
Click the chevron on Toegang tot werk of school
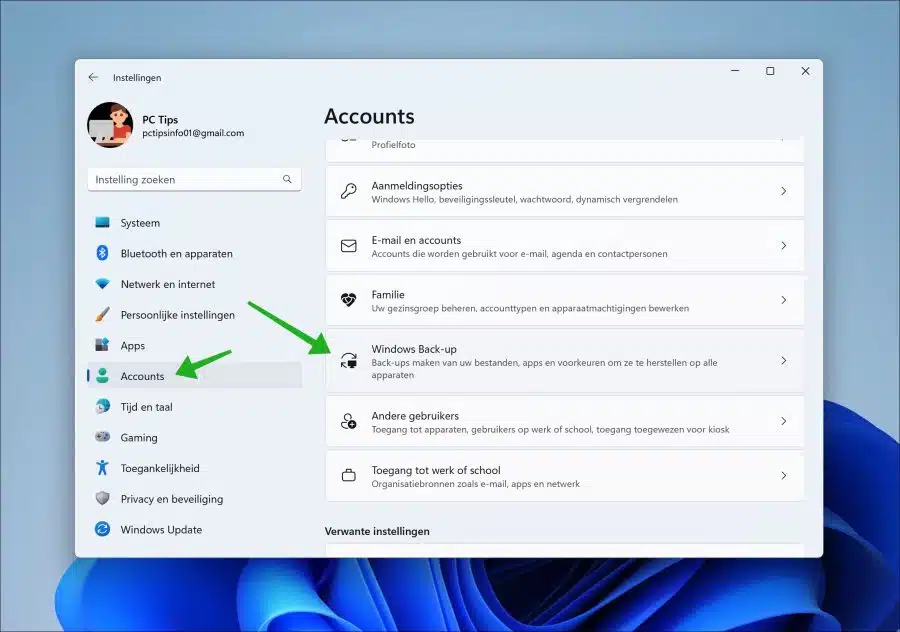click(x=783, y=476)
